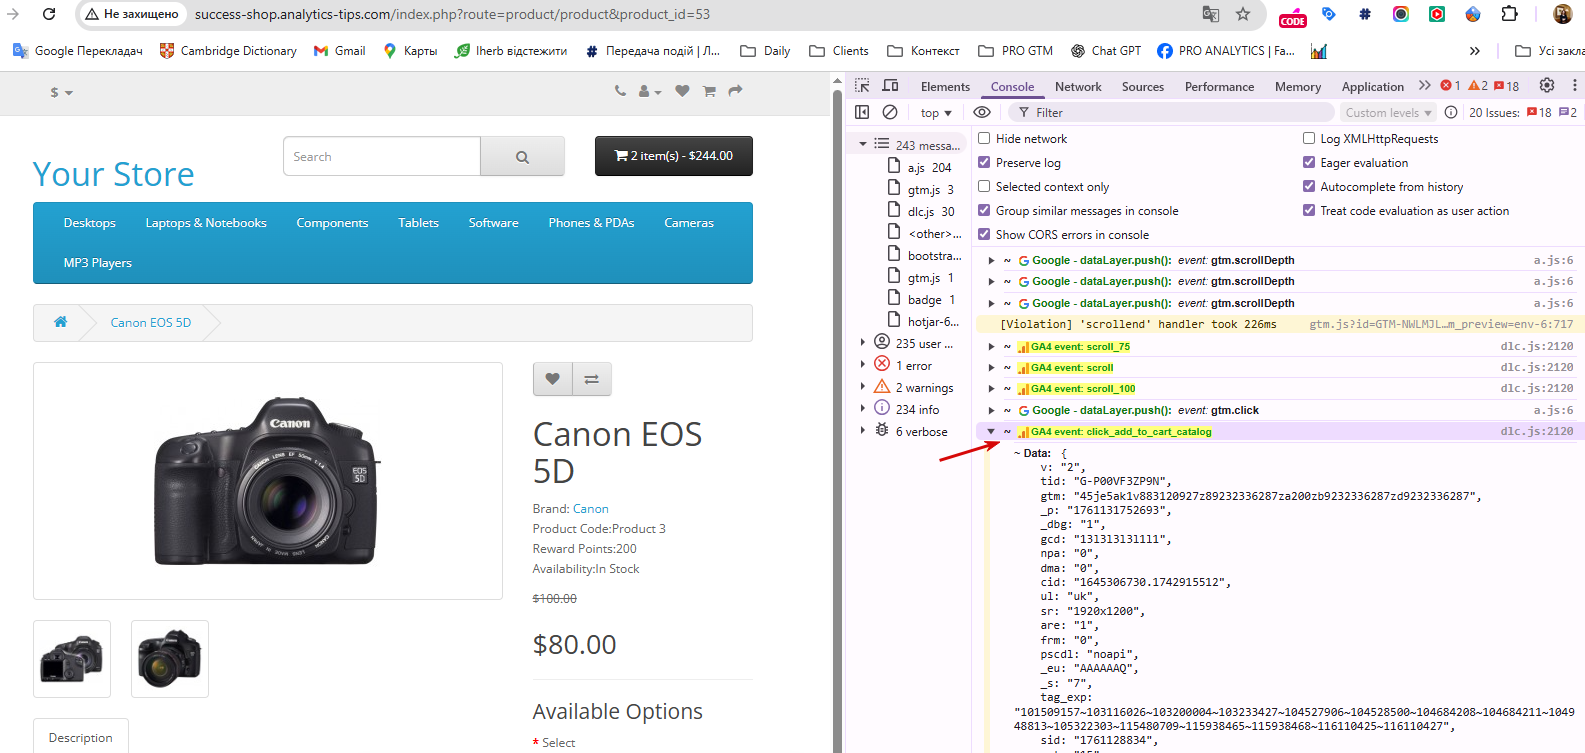Show more DevTools tabs with the double chevron
This screenshot has height=753, width=1585.
pyautogui.click(x=1425, y=86)
